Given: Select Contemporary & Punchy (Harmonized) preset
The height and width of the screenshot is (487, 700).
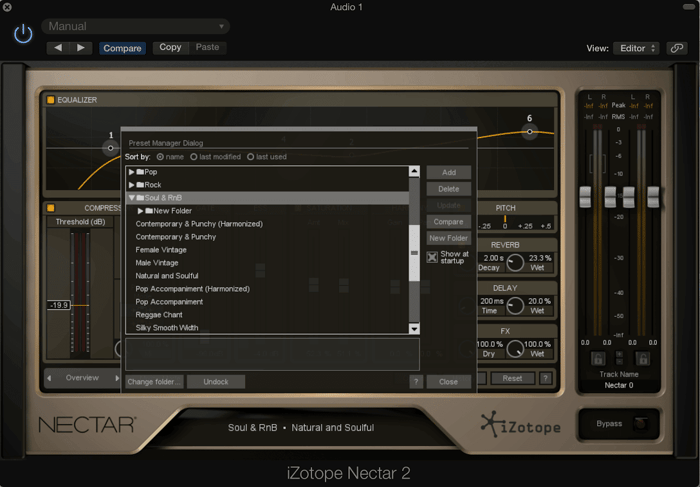Looking at the screenshot, I should (x=199, y=224).
